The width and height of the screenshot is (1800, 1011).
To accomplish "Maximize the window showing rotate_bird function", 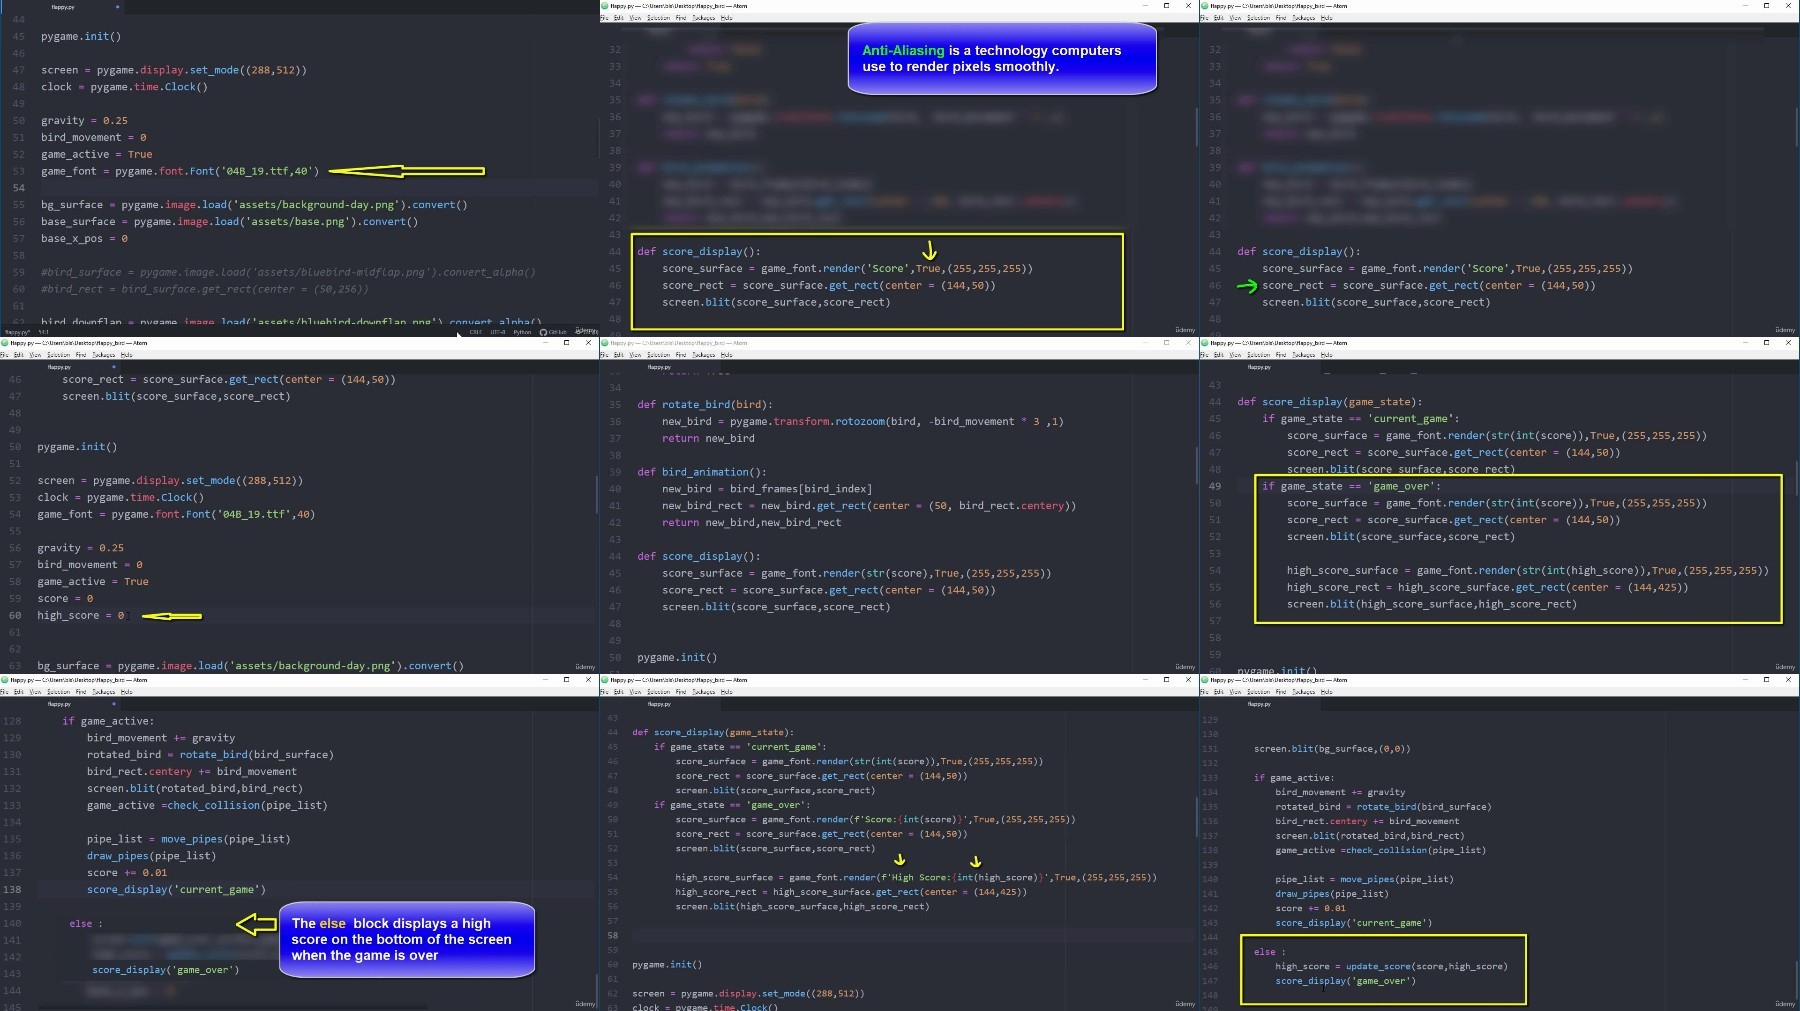I will (1166, 343).
